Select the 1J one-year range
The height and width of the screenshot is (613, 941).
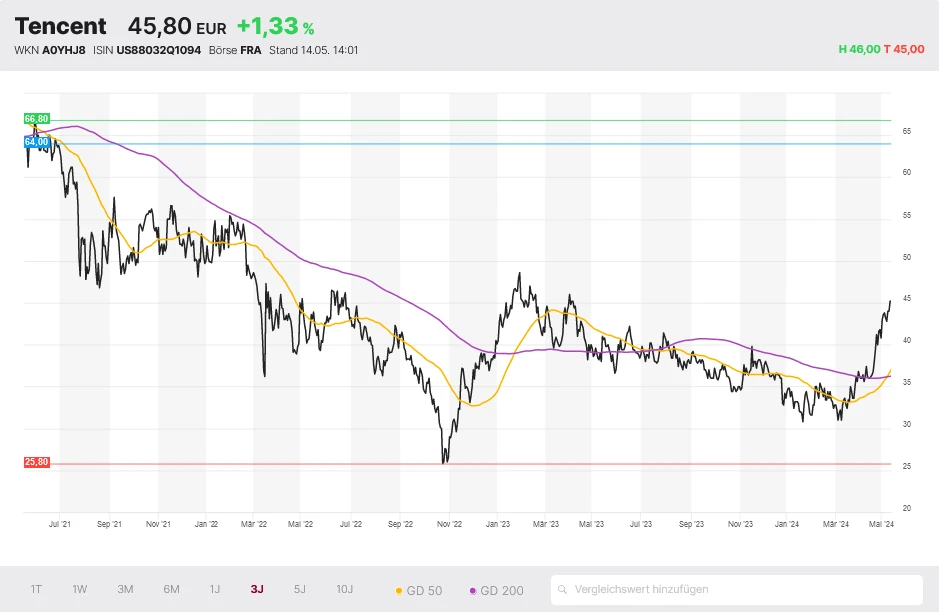(214, 589)
